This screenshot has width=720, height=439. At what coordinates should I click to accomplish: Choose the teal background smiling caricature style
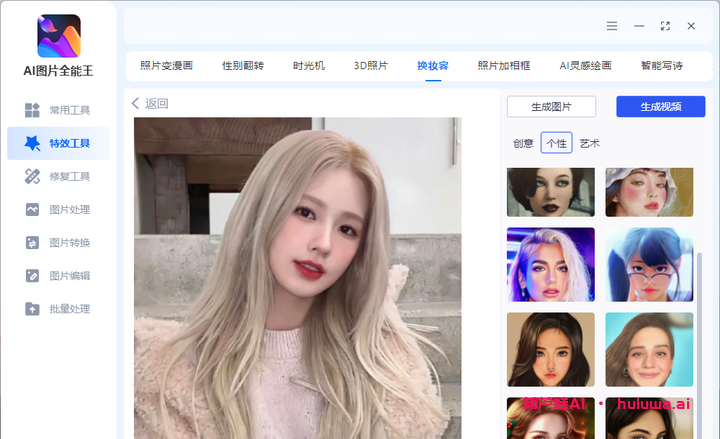click(649, 349)
